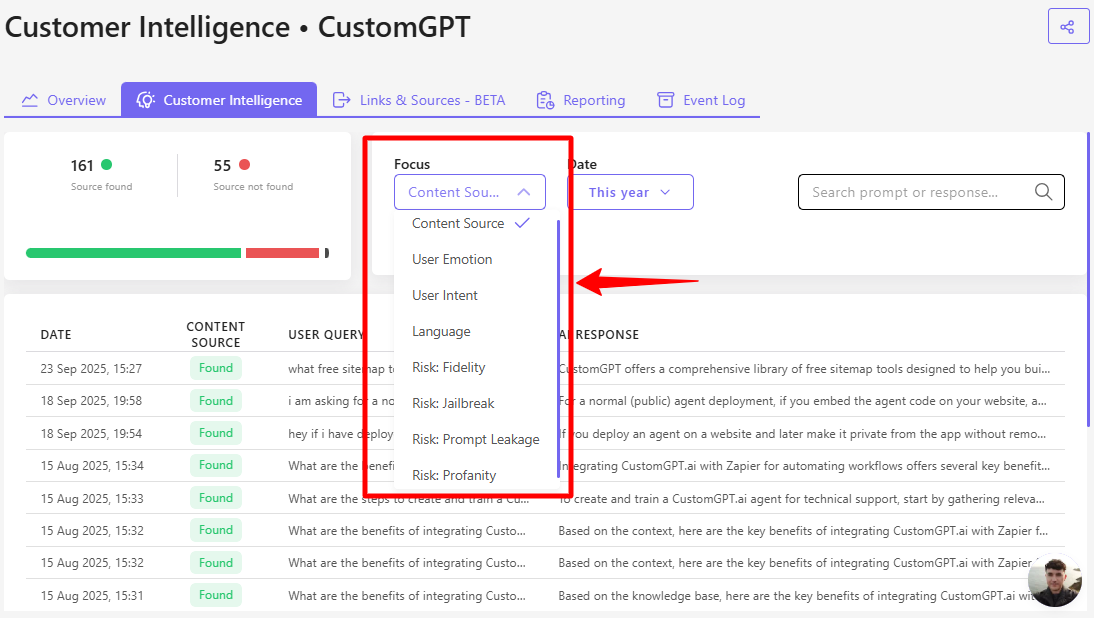
Task: Choose User Emotion focus option
Action: 452,259
